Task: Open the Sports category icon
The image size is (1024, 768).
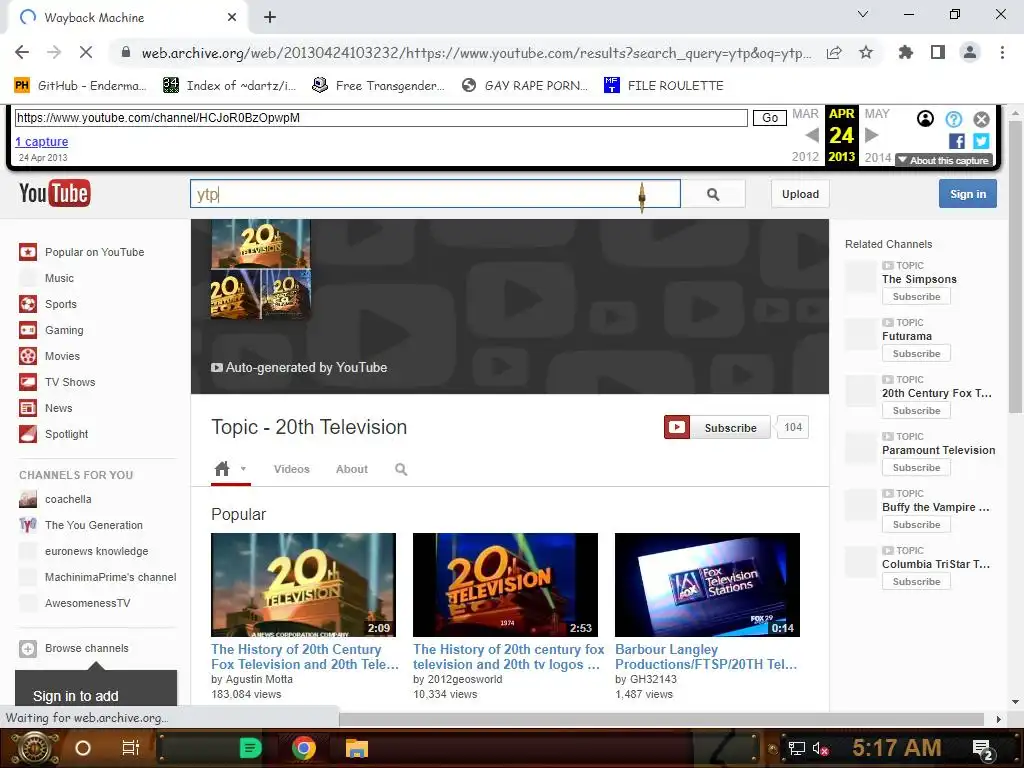Action: pos(28,304)
